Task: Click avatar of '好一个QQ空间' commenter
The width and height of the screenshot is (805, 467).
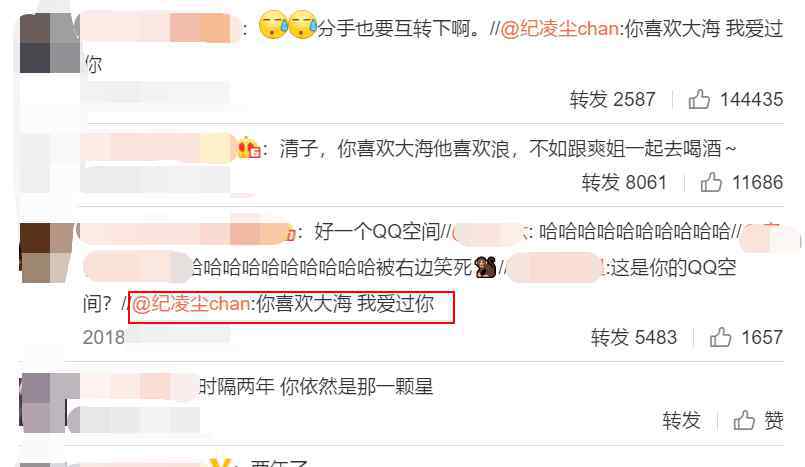Action: [48, 252]
